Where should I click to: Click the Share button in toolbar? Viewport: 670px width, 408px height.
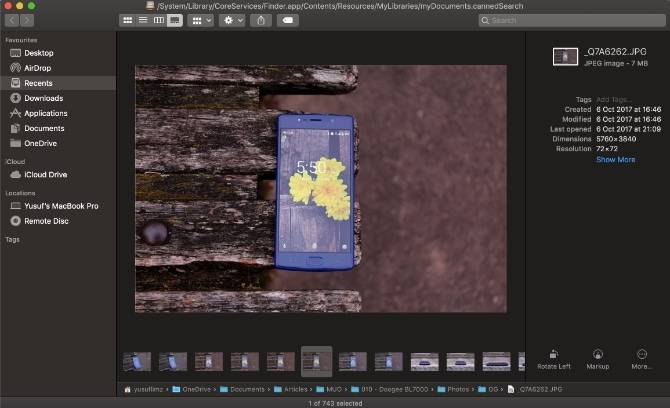[261, 20]
